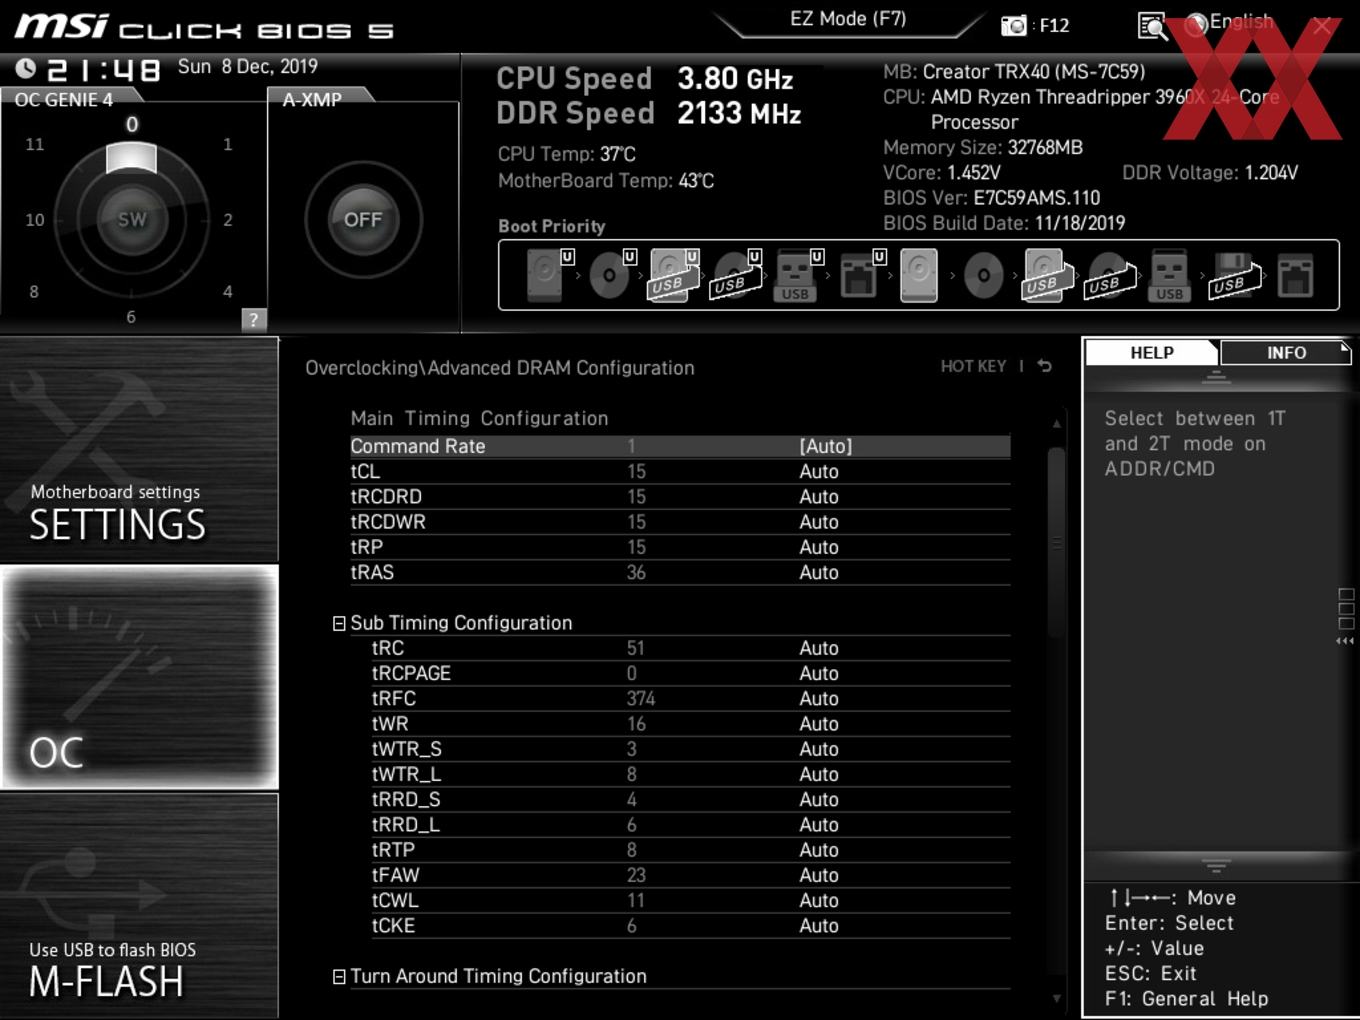This screenshot has width=1360, height=1020.
Task: Switch to the INFO tab
Action: point(1286,352)
